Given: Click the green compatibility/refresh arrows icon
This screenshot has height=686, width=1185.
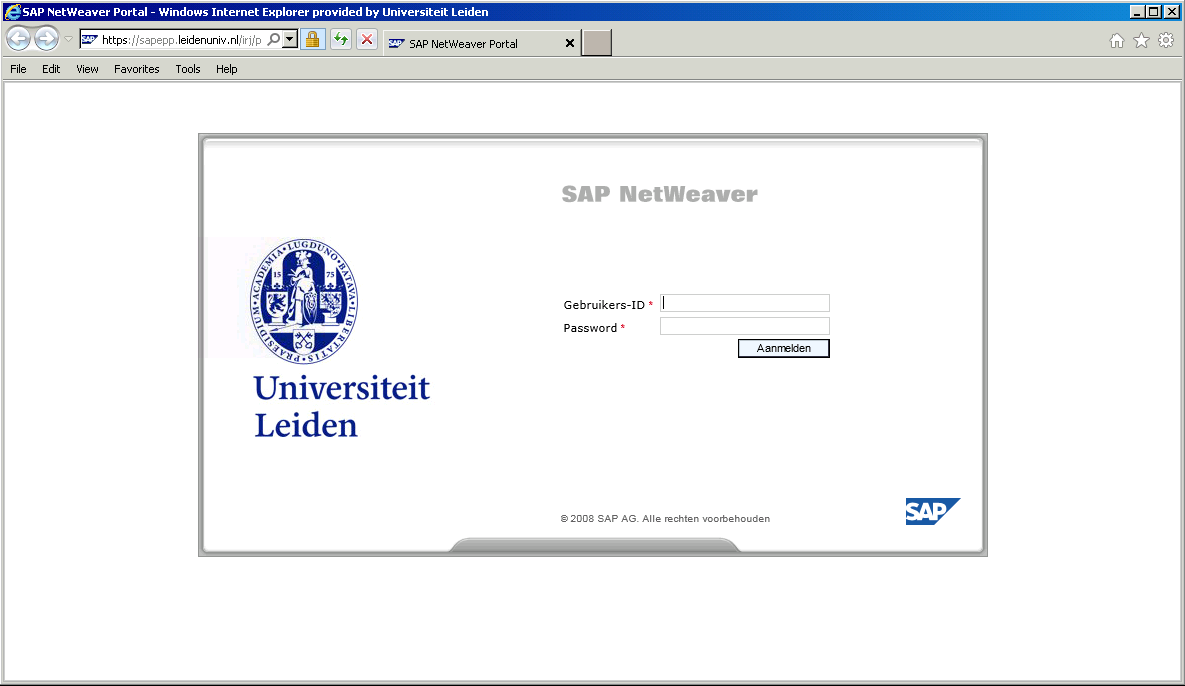Looking at the screenshot, I should pos(340,40).
